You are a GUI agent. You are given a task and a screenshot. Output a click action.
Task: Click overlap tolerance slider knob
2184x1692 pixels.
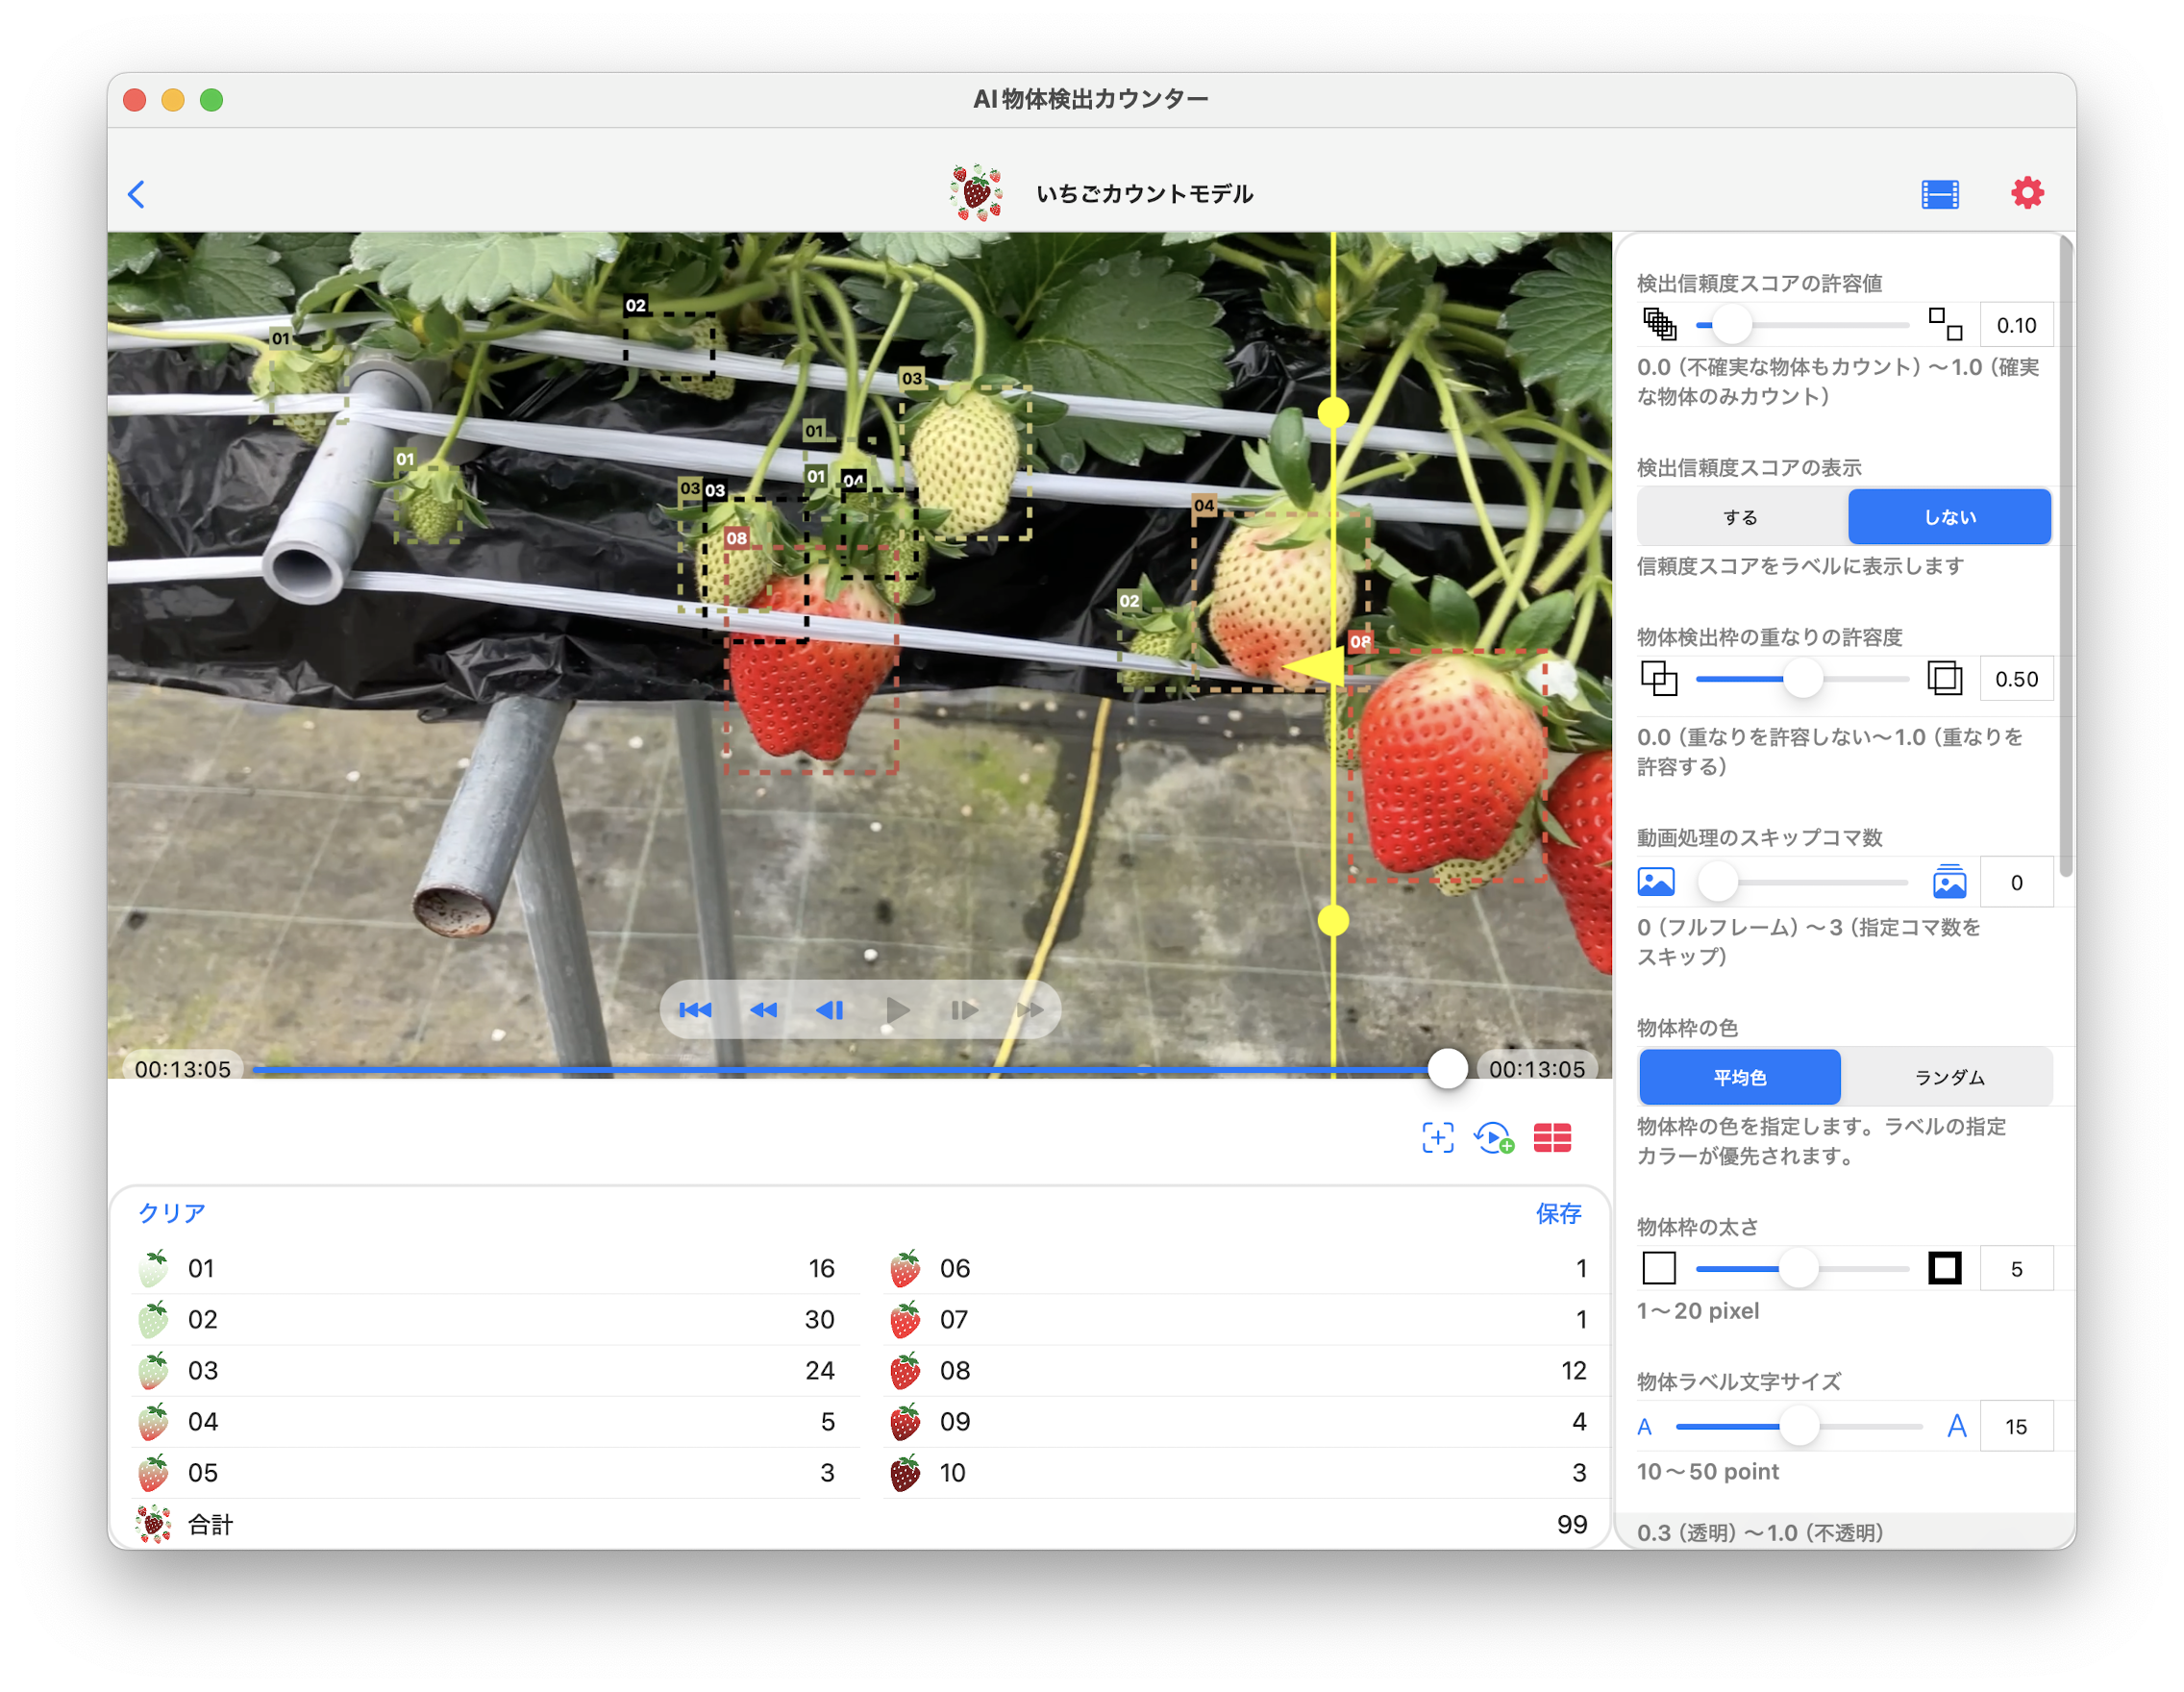click(x=1802, y=679)
